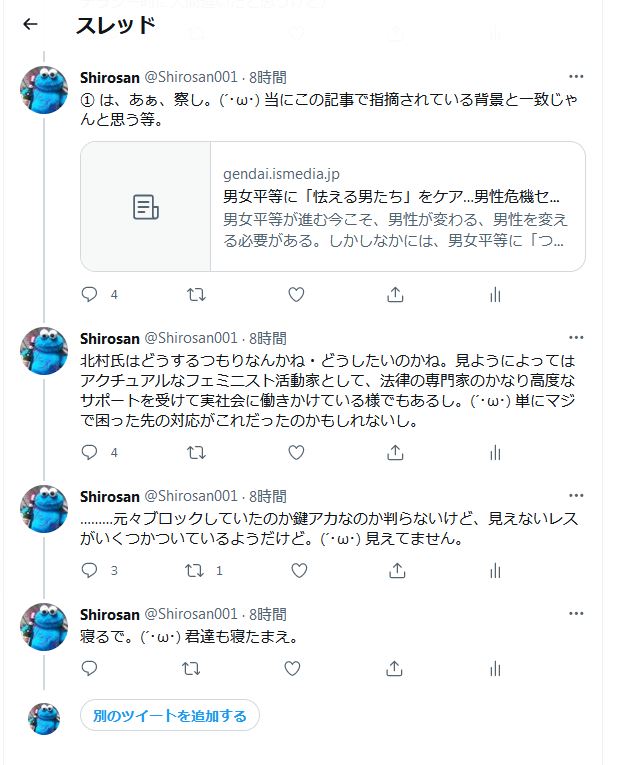This screenshot has width=619, height=765.
Task: Open the gendai.ismedia.jp article link card
Action: pos(333,206)
